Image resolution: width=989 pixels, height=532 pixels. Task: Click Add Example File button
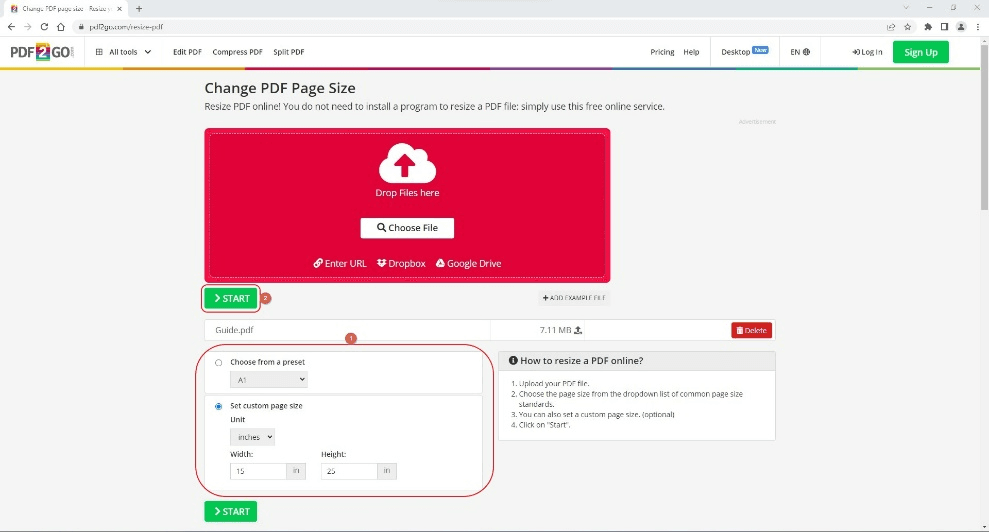click(x=574, y=298)
